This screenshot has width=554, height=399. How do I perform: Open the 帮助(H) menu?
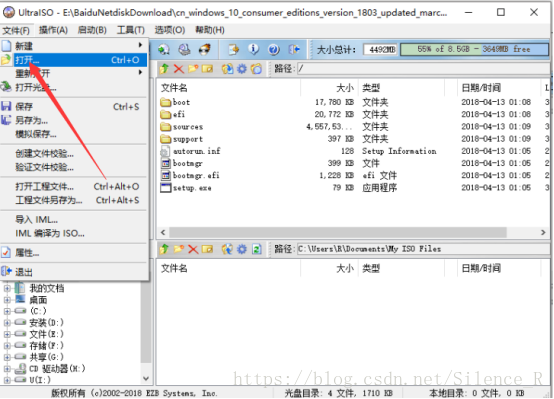(x=210, y=30)
